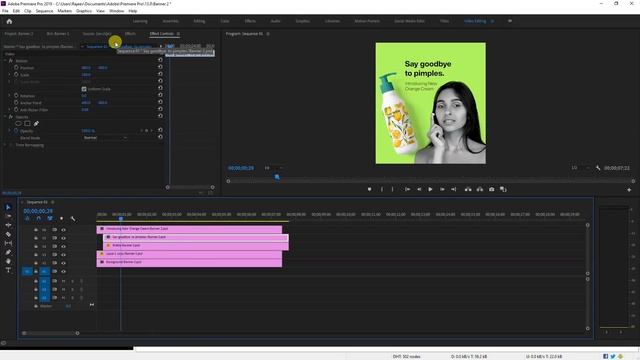Screen dimensions: 640x360
Task: Go to the Premiere Pro Home screen
Action: tap(9, 21)
